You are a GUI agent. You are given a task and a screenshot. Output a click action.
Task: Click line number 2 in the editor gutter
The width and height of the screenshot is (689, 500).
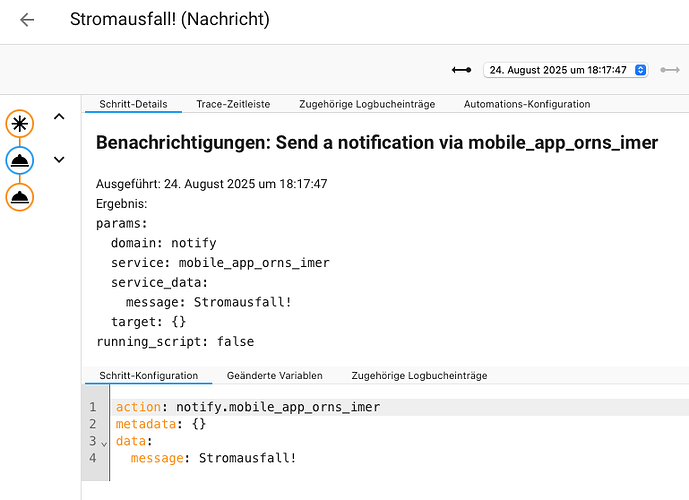tap(93, 424)
